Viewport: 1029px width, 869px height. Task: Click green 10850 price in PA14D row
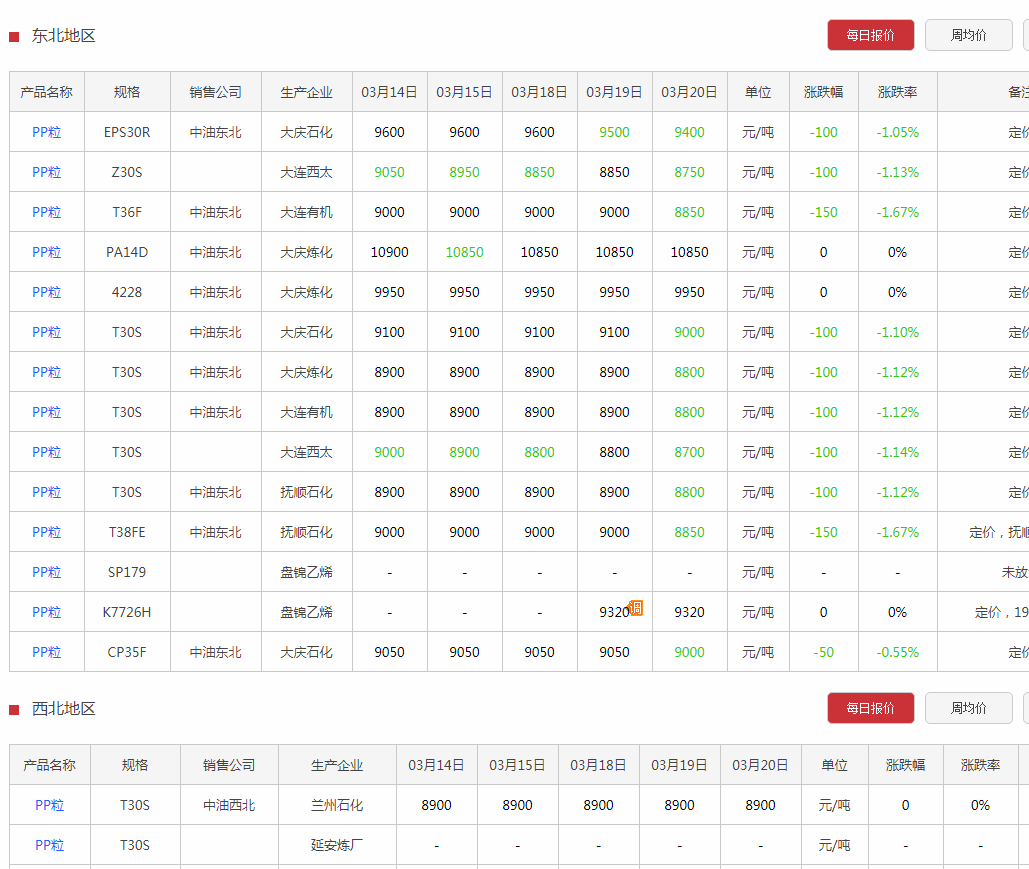pos(465,252)
